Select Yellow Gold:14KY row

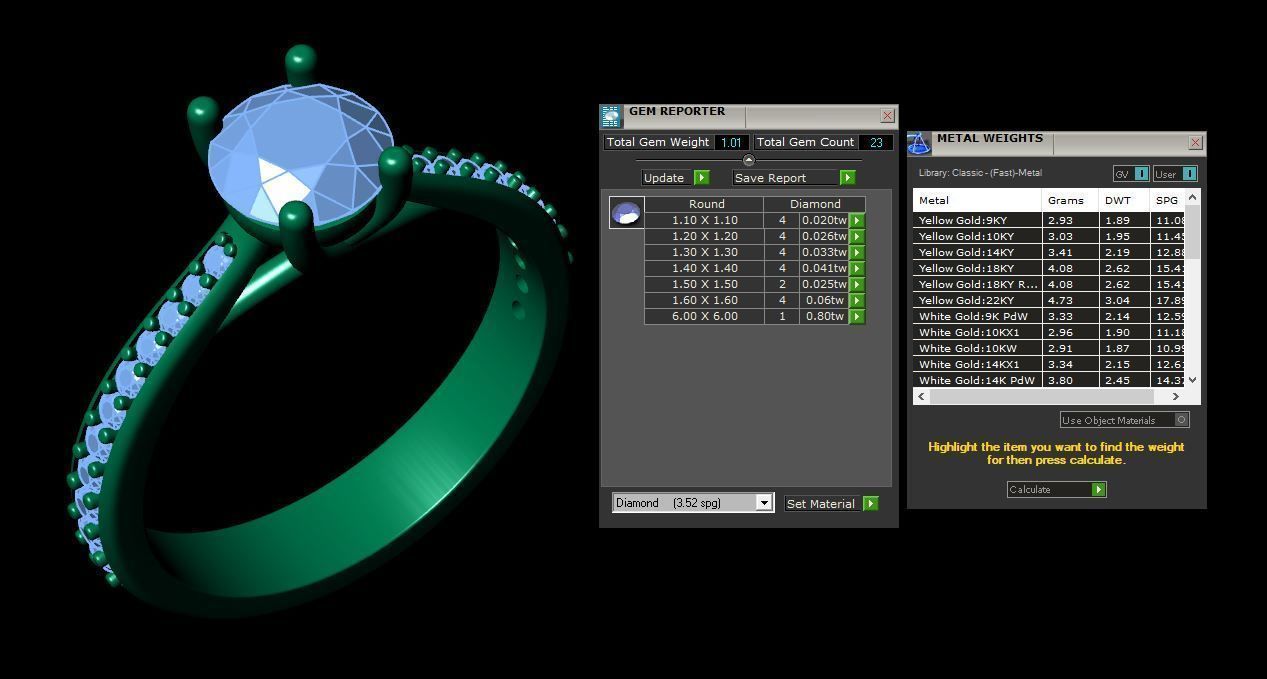tap(1049, 252)
